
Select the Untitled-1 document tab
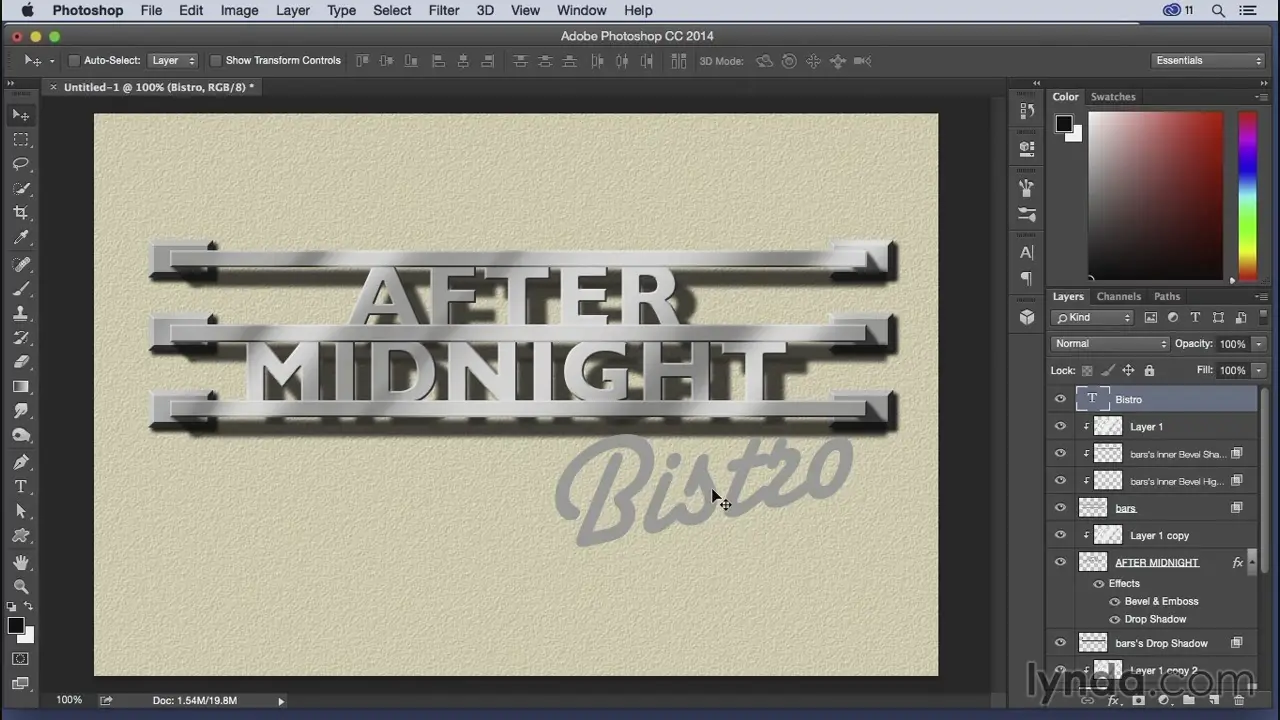[x=158, y=87]
